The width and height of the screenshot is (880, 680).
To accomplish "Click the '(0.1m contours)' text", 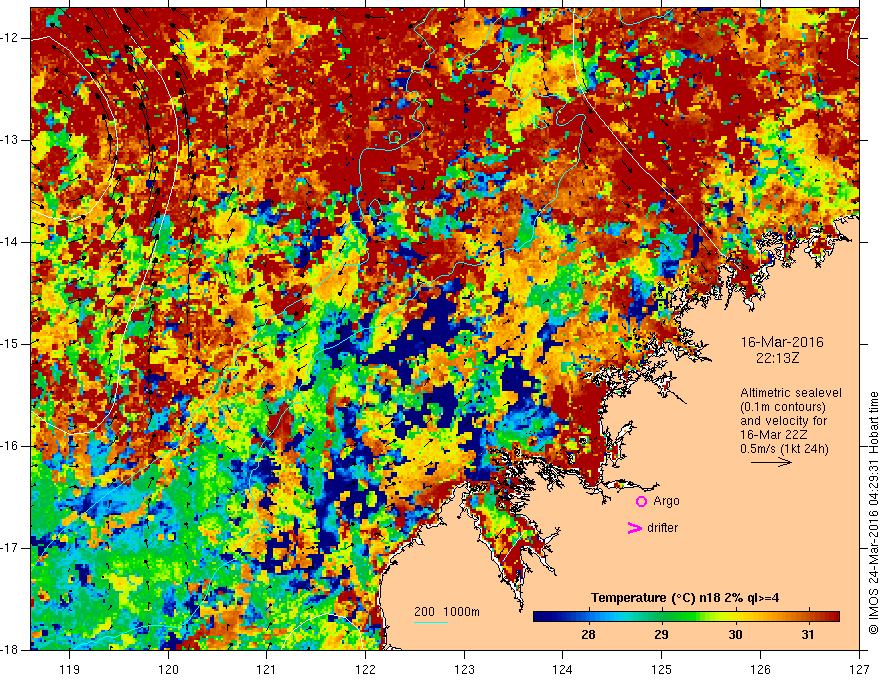I will [x=783, y=407].
